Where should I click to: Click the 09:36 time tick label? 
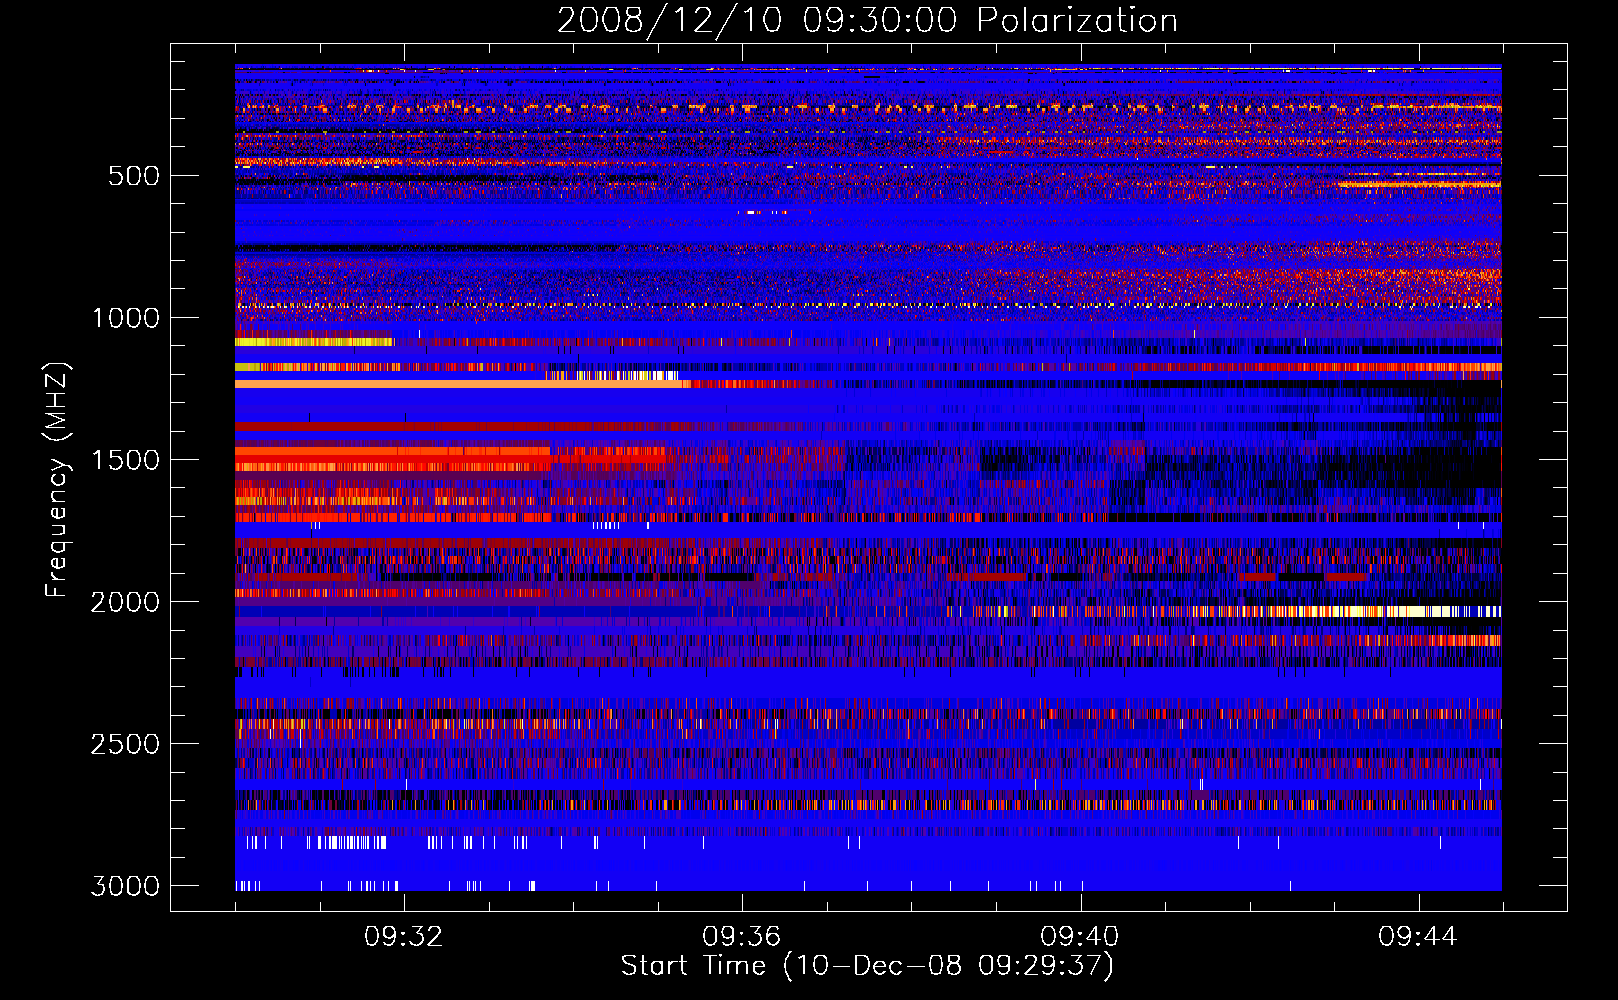click(741, 937)
